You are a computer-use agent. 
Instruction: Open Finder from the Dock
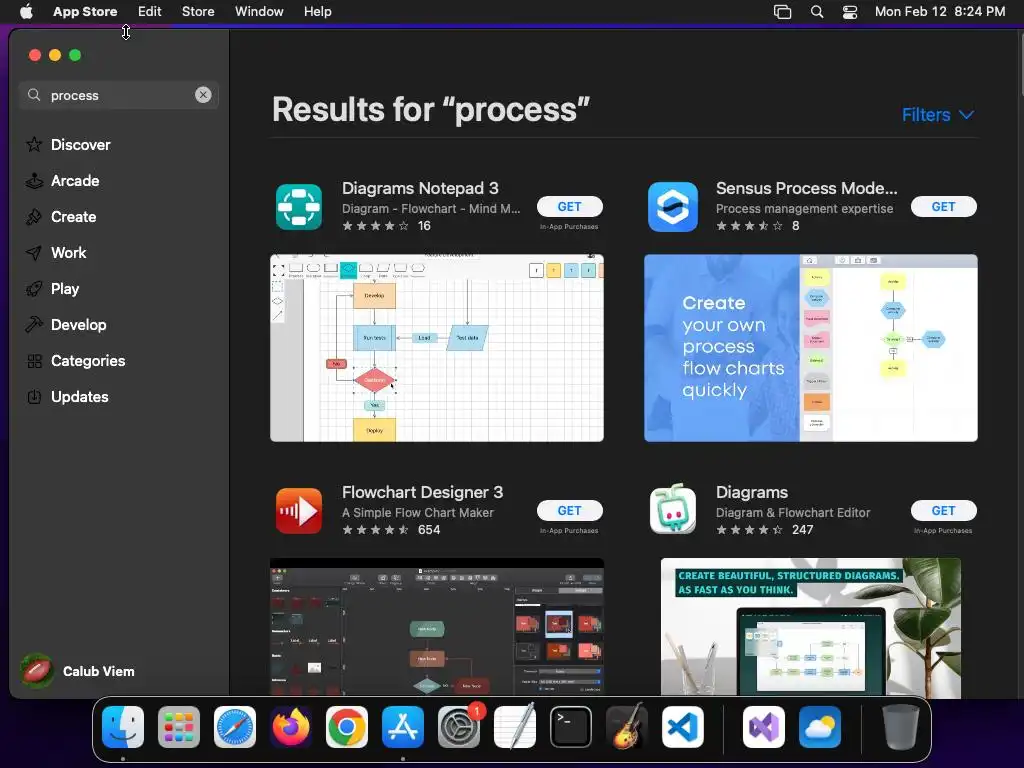(x=123, y=727)
